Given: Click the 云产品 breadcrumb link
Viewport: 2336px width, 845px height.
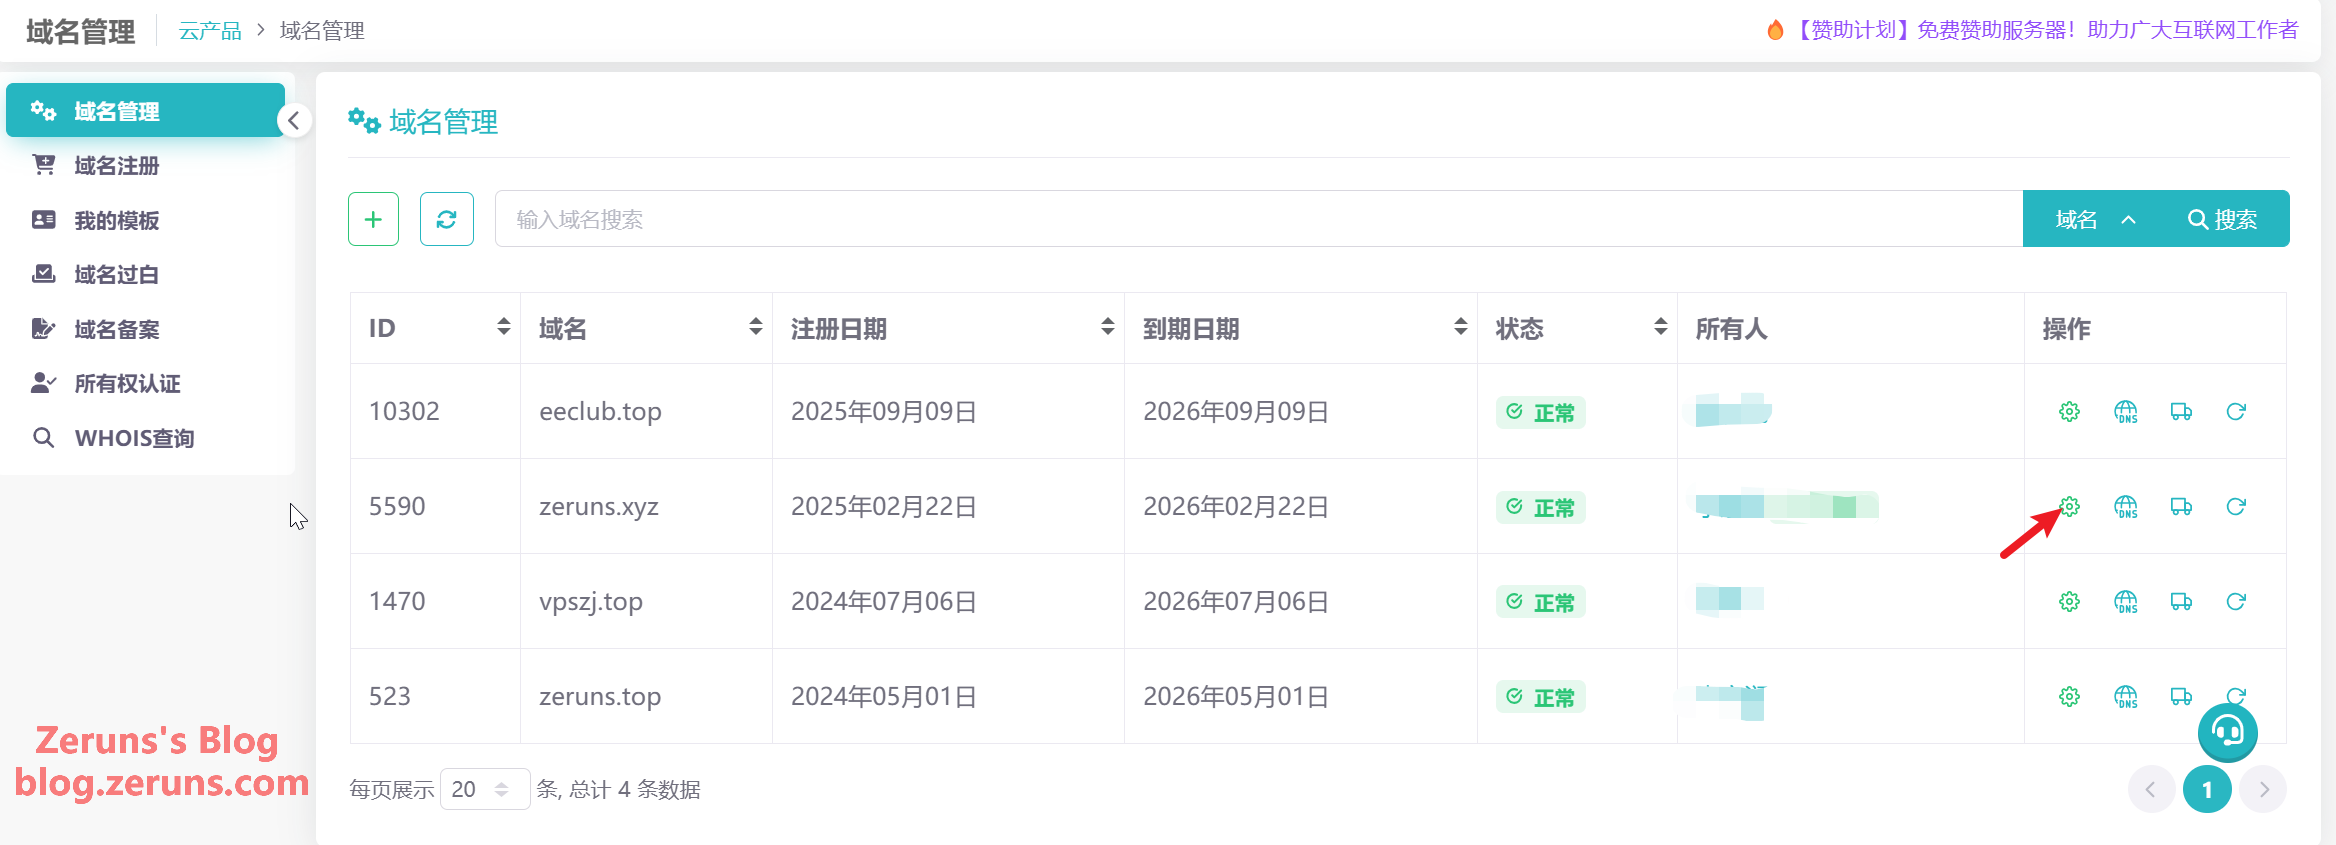Looking at the screenshot, I should point(210,31).
